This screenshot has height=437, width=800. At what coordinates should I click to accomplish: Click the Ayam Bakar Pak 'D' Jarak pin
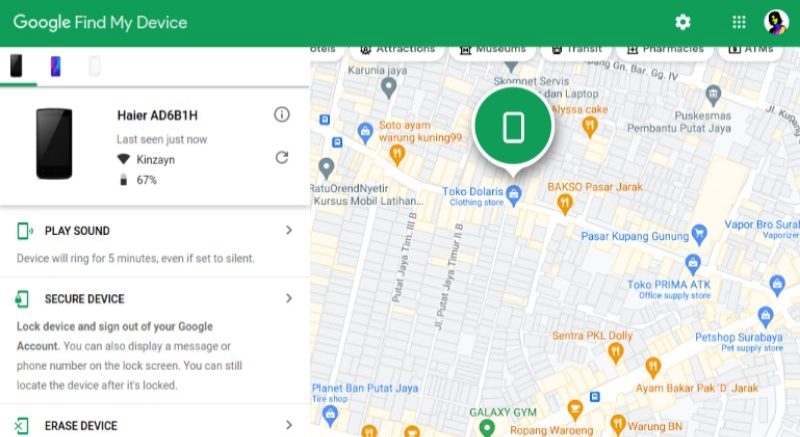click(x=653, y=368)
